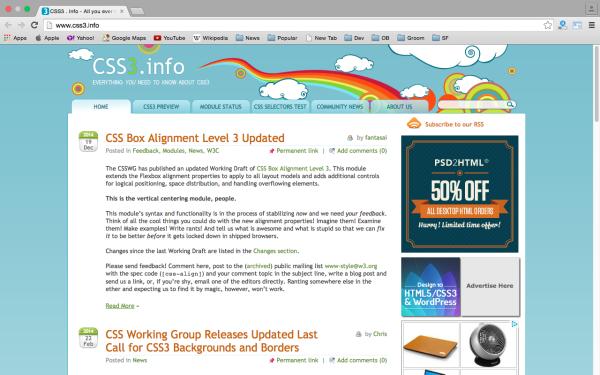Click the W3C category link
This screenshot has width=600, height=375.
tap(213, 150)
